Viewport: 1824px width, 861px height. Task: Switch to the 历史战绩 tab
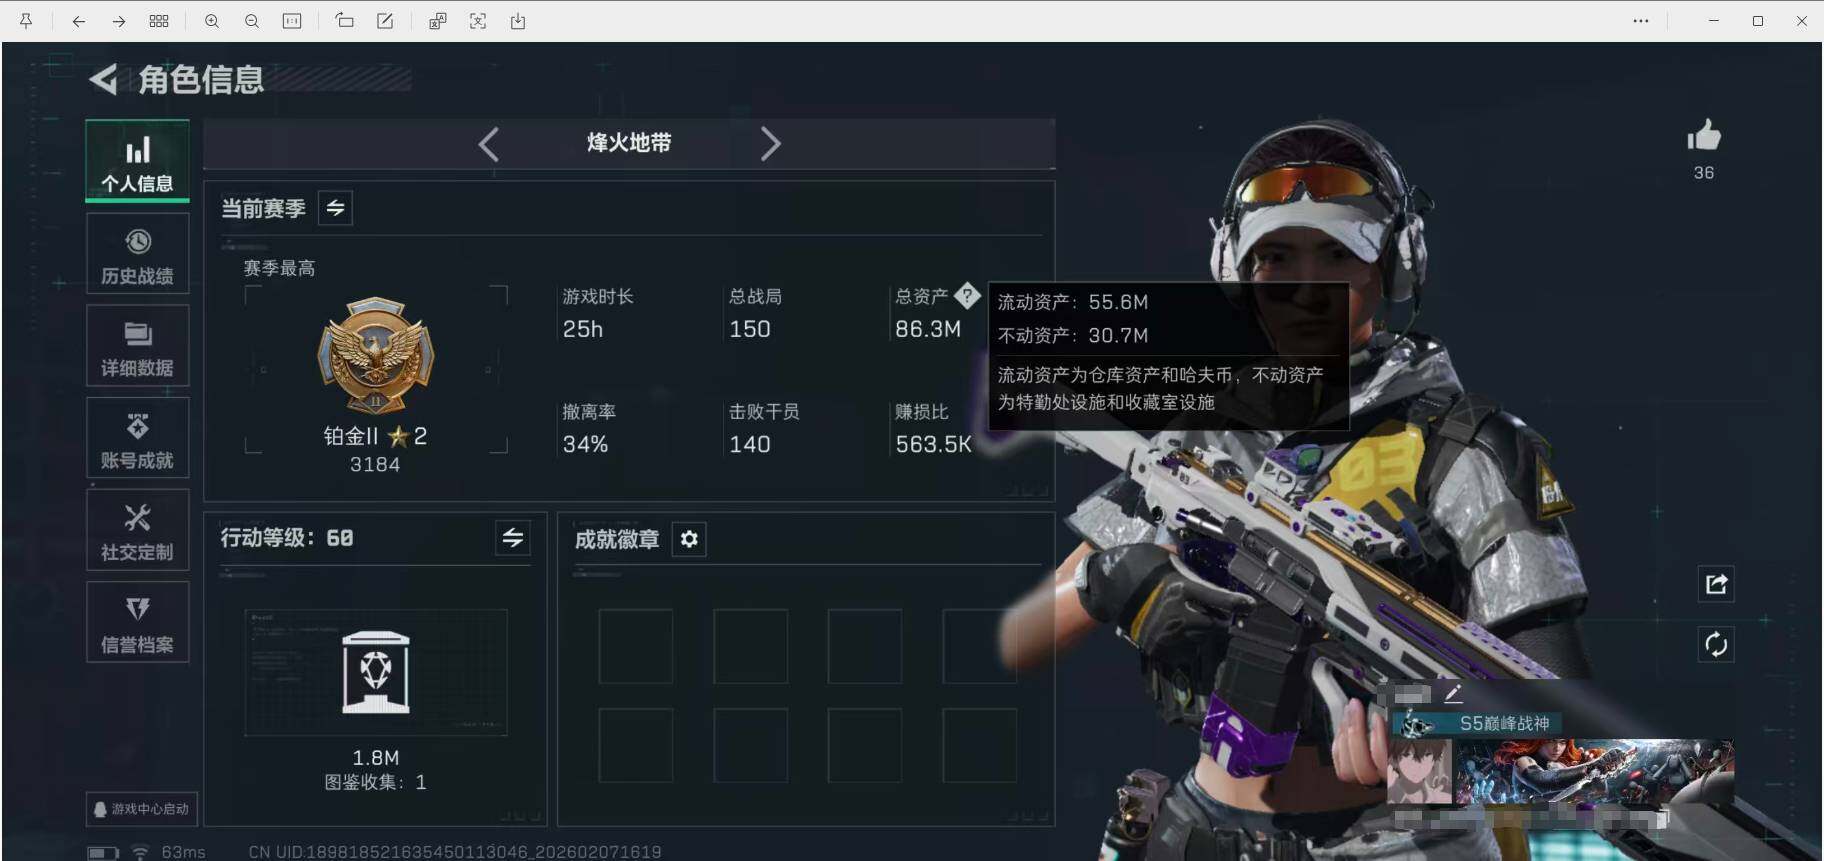pos(137,254)
